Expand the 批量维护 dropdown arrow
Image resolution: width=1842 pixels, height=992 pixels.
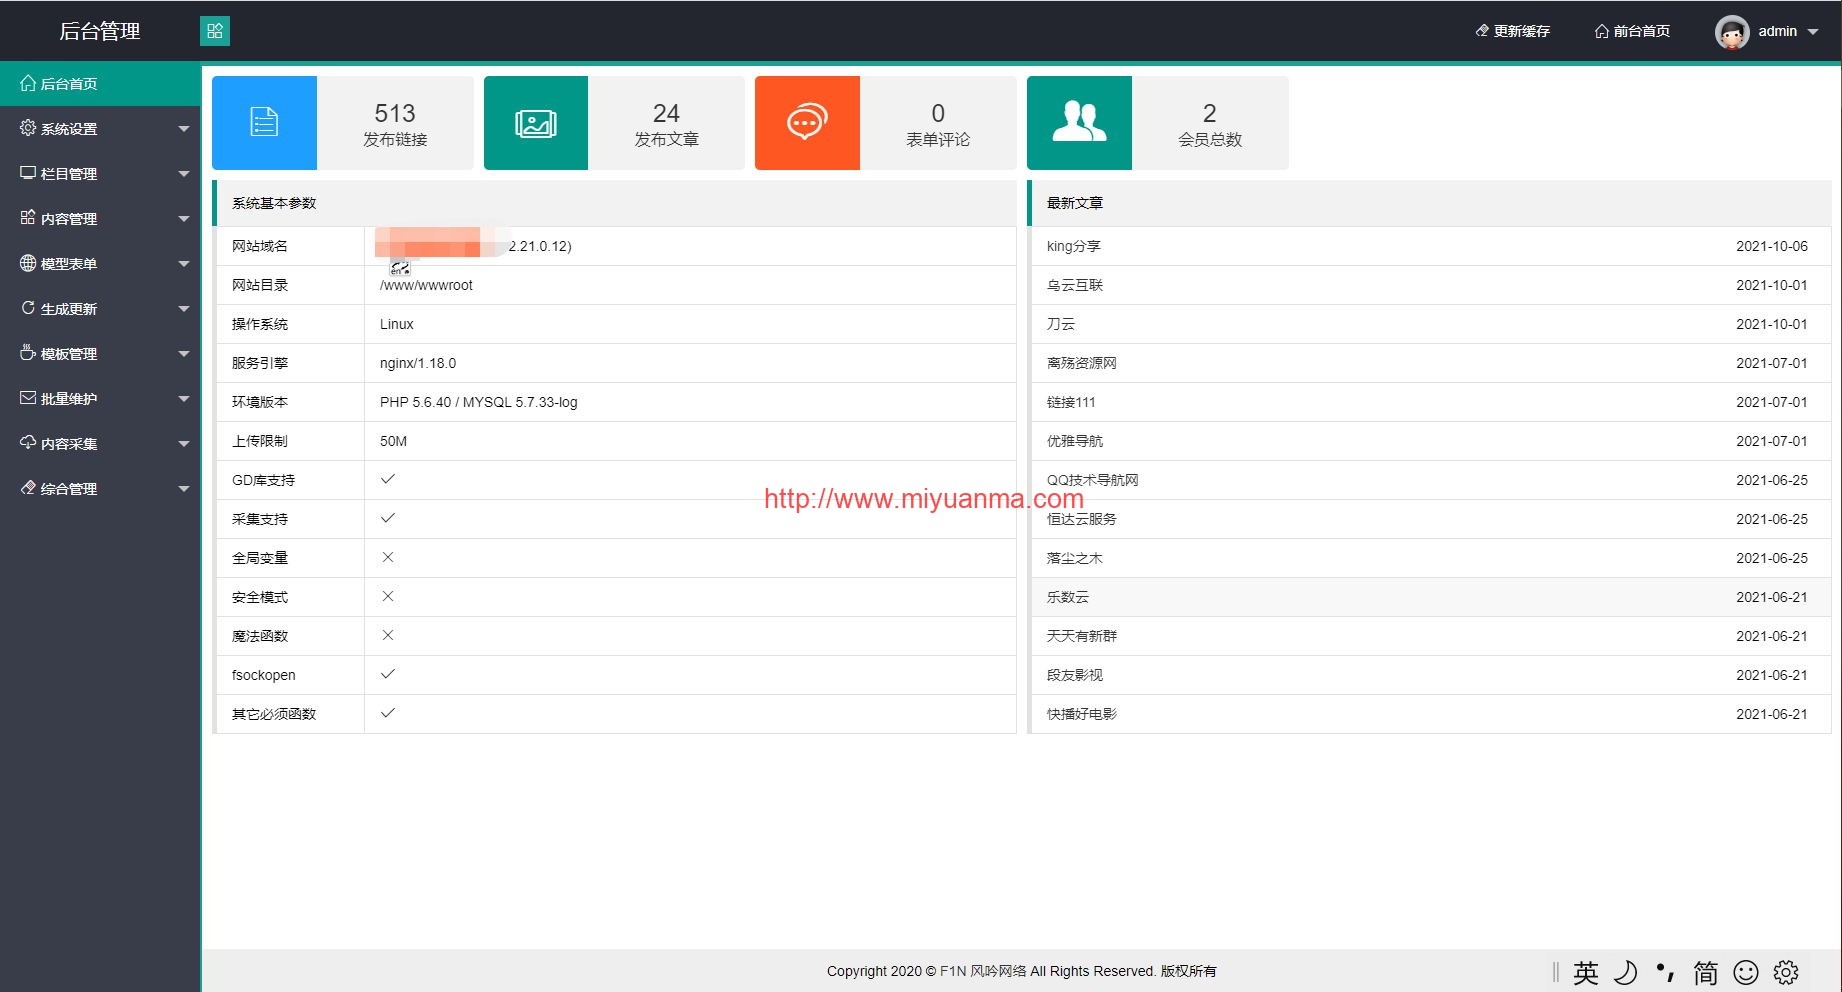(184, 399)
